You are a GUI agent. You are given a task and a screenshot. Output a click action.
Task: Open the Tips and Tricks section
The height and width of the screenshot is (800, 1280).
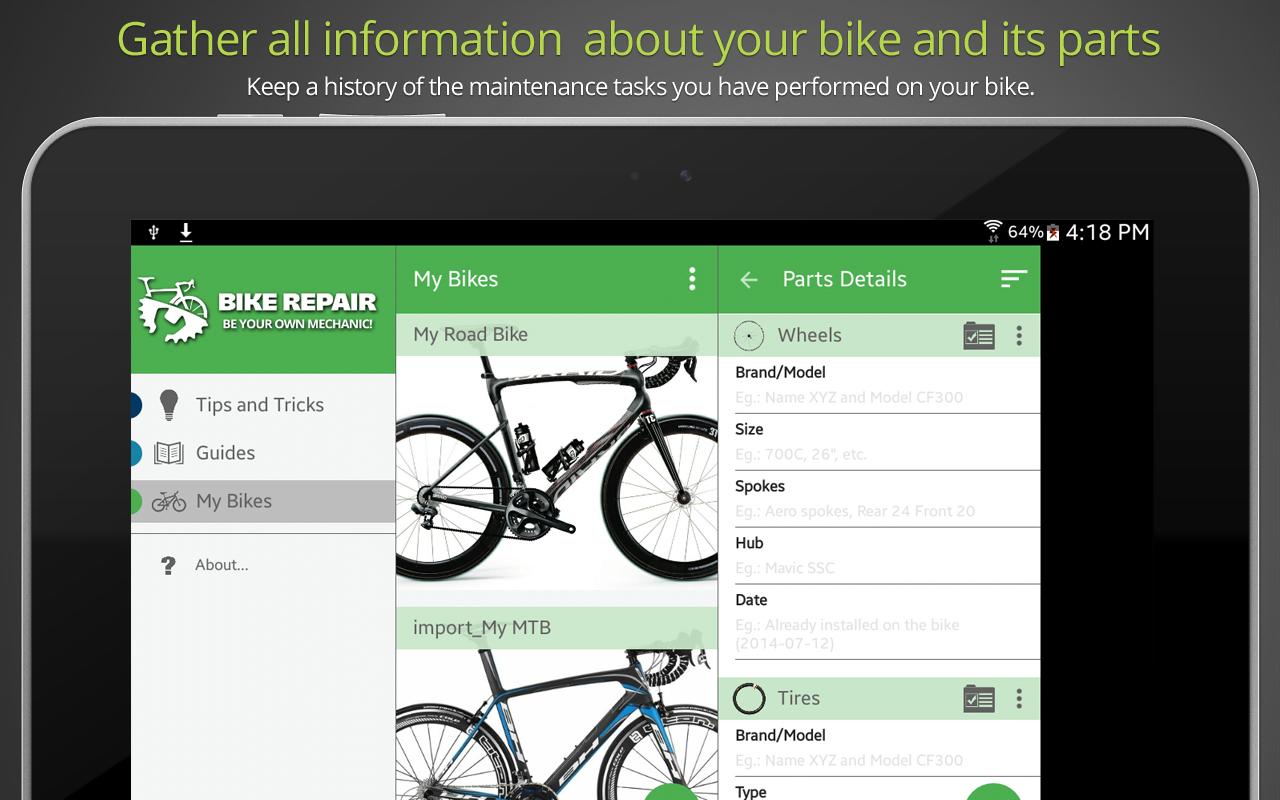coord(263,405)
